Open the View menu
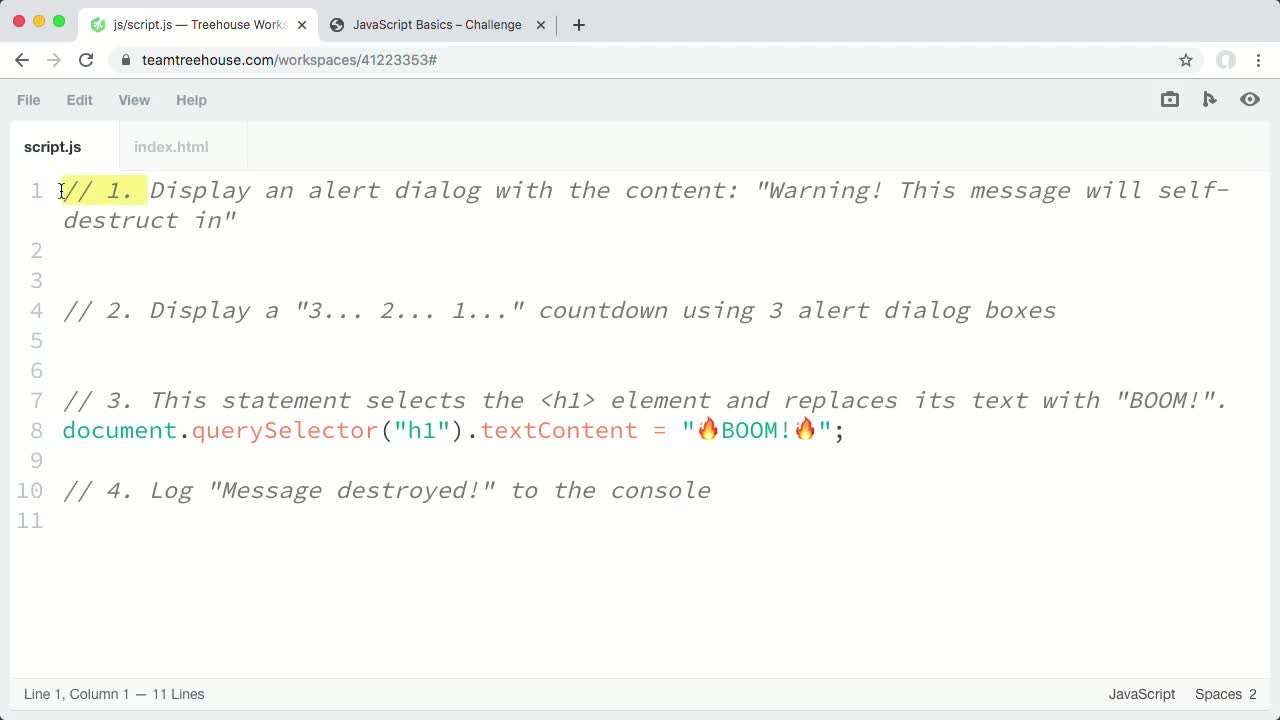This screenshot has width=1280, height=720. point(134,100)
